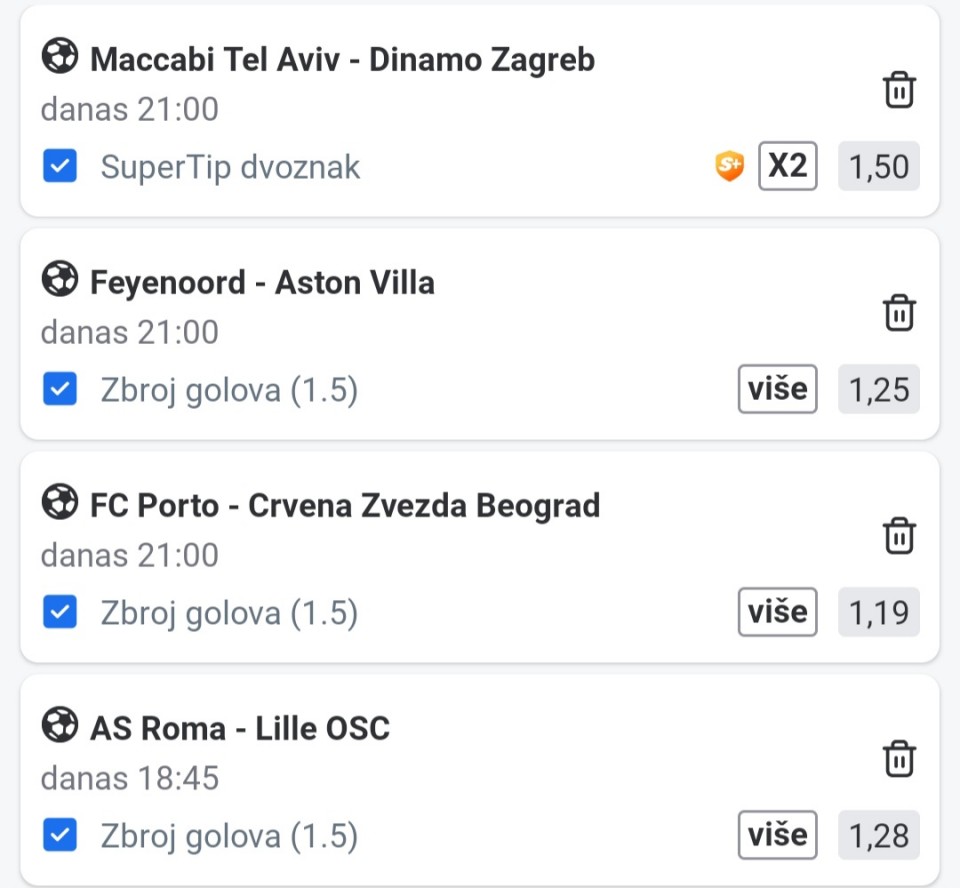The image size is (960, 888).
Task: Select "više" tip for FC Porto match
Action: 777,612
